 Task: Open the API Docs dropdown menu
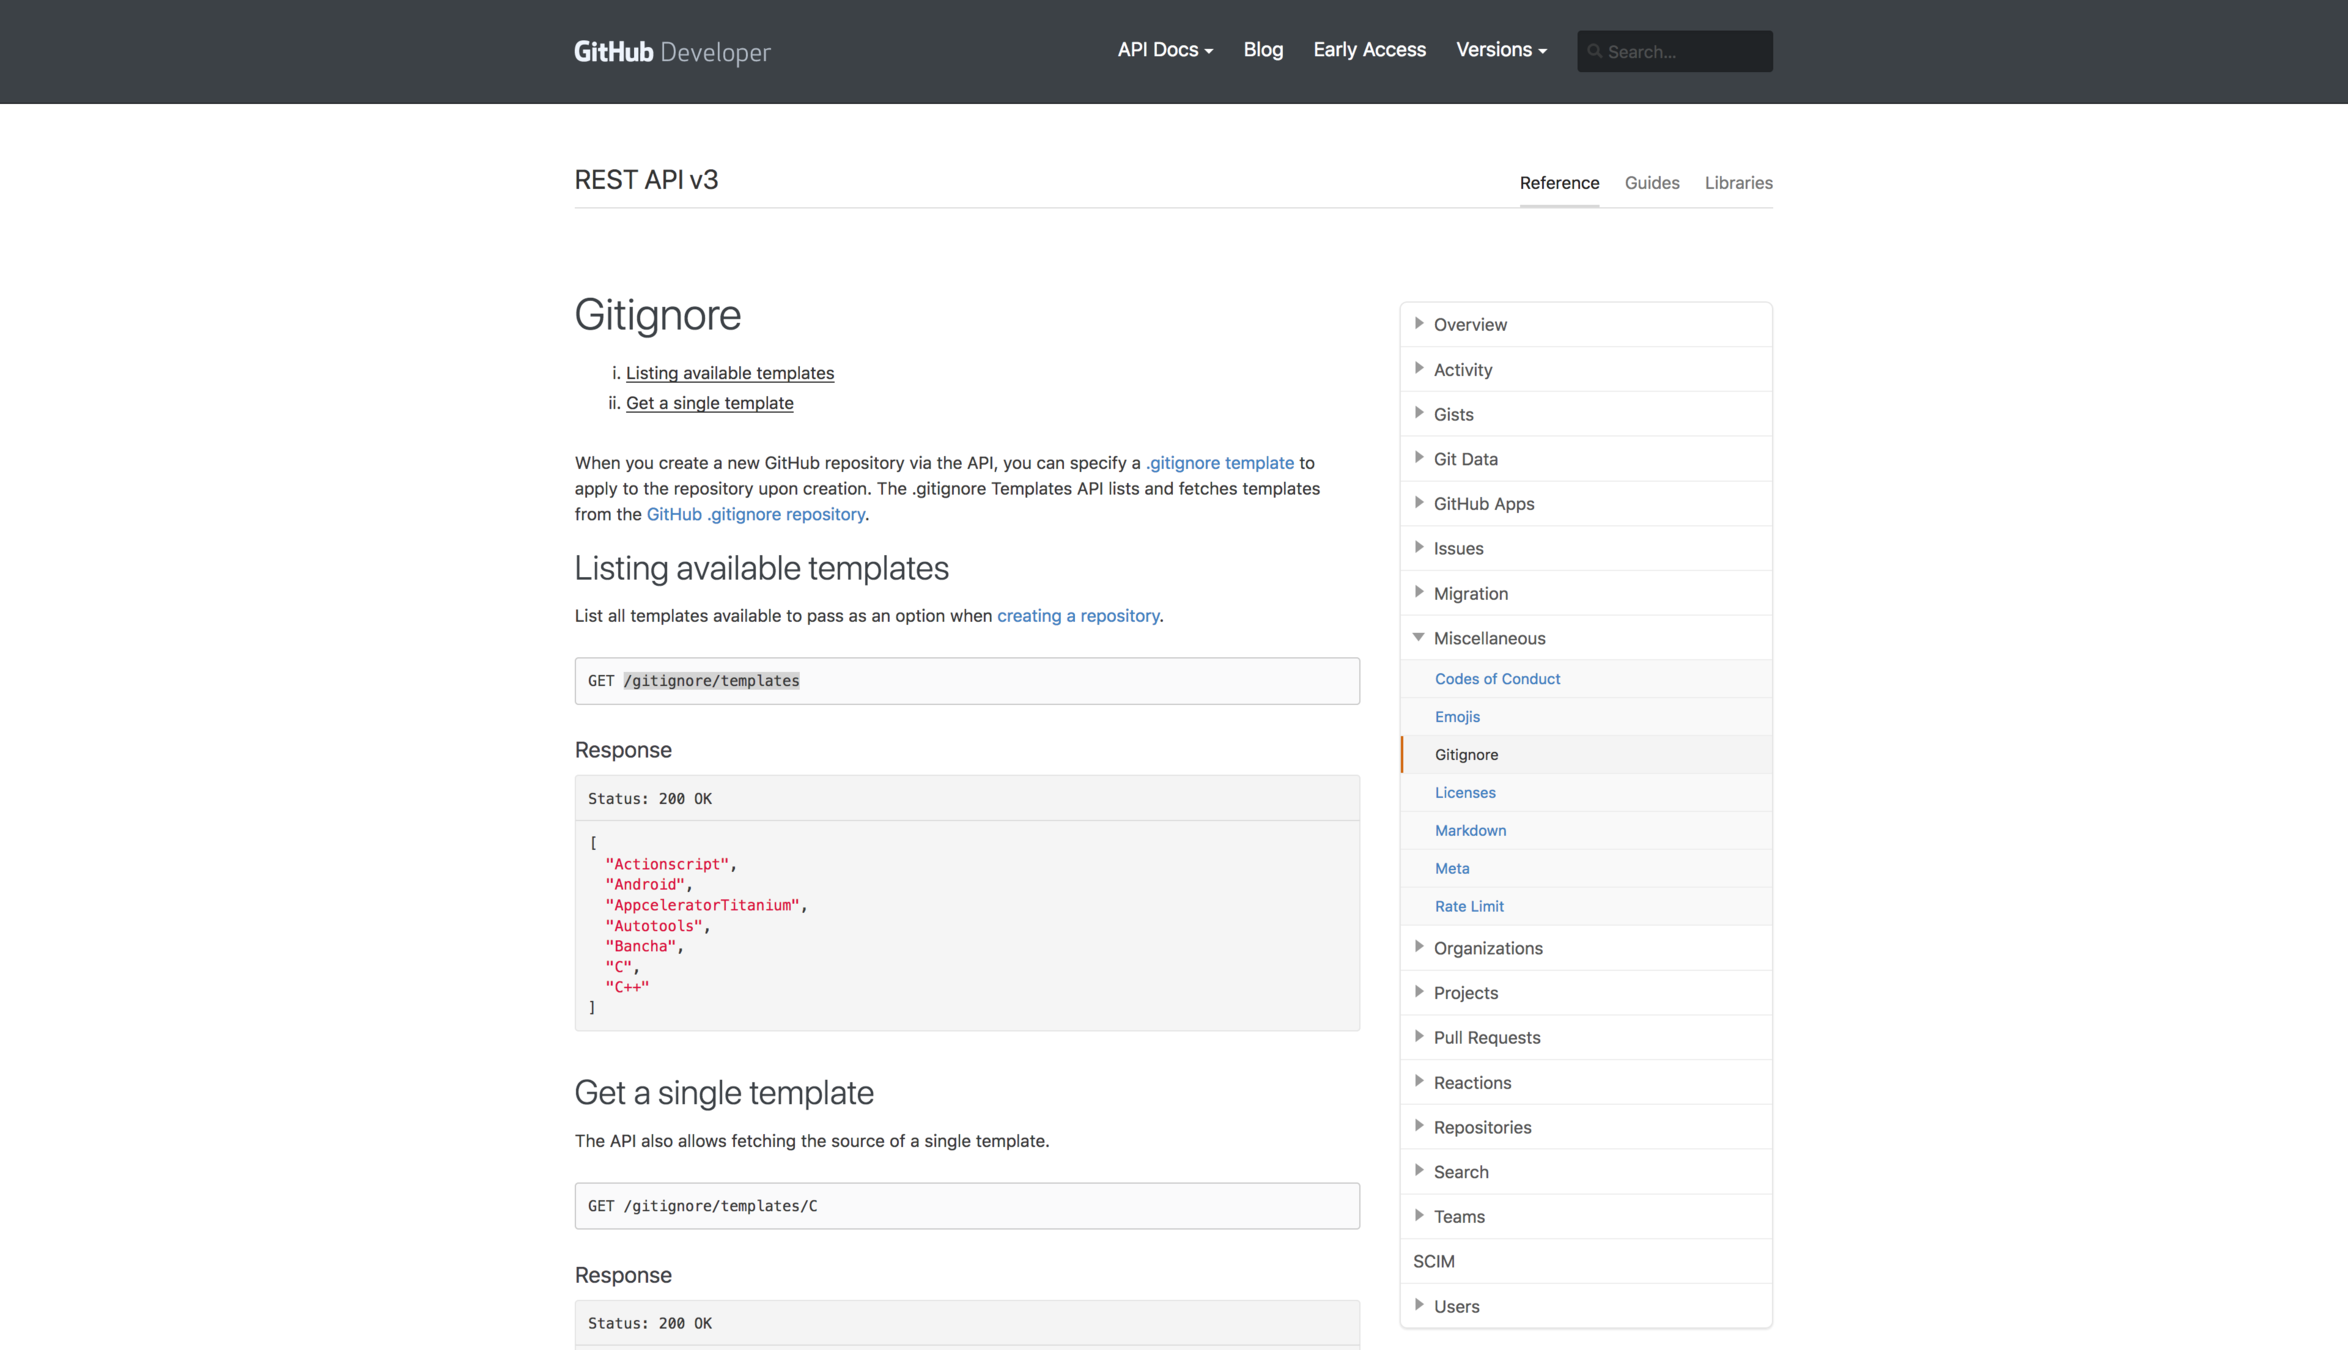coord(1165,50)
